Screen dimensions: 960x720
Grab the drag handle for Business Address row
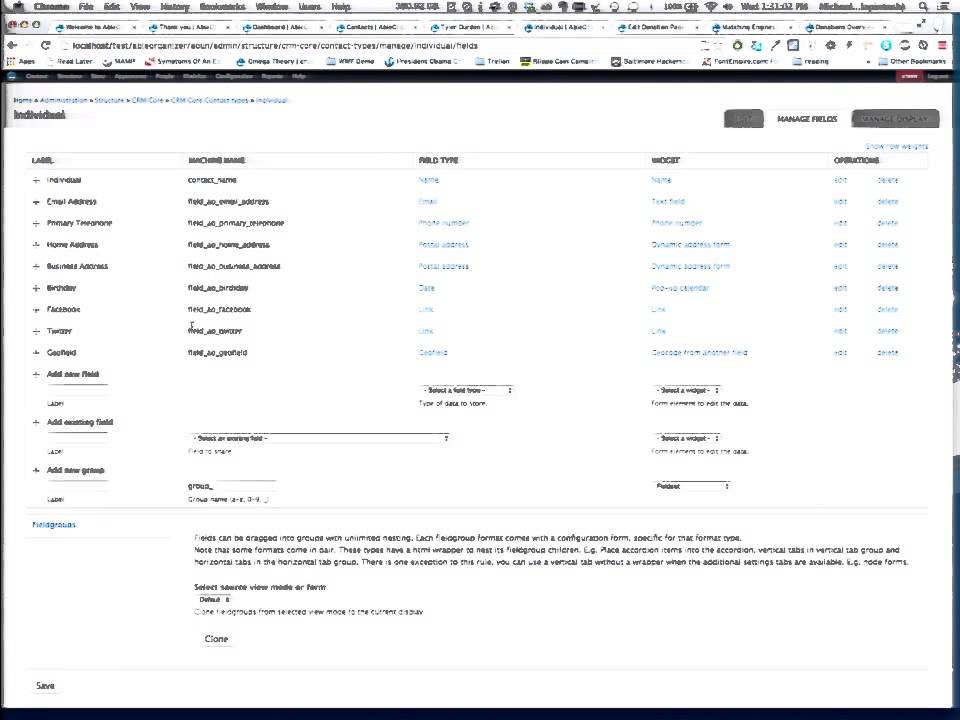click(x=36, y=266)
